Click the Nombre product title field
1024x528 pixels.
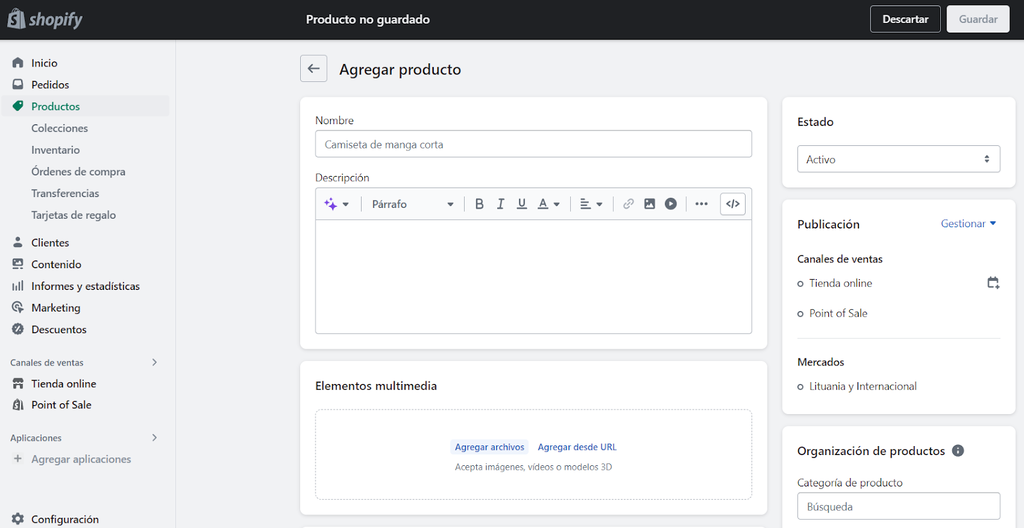(x=533, y=144)
